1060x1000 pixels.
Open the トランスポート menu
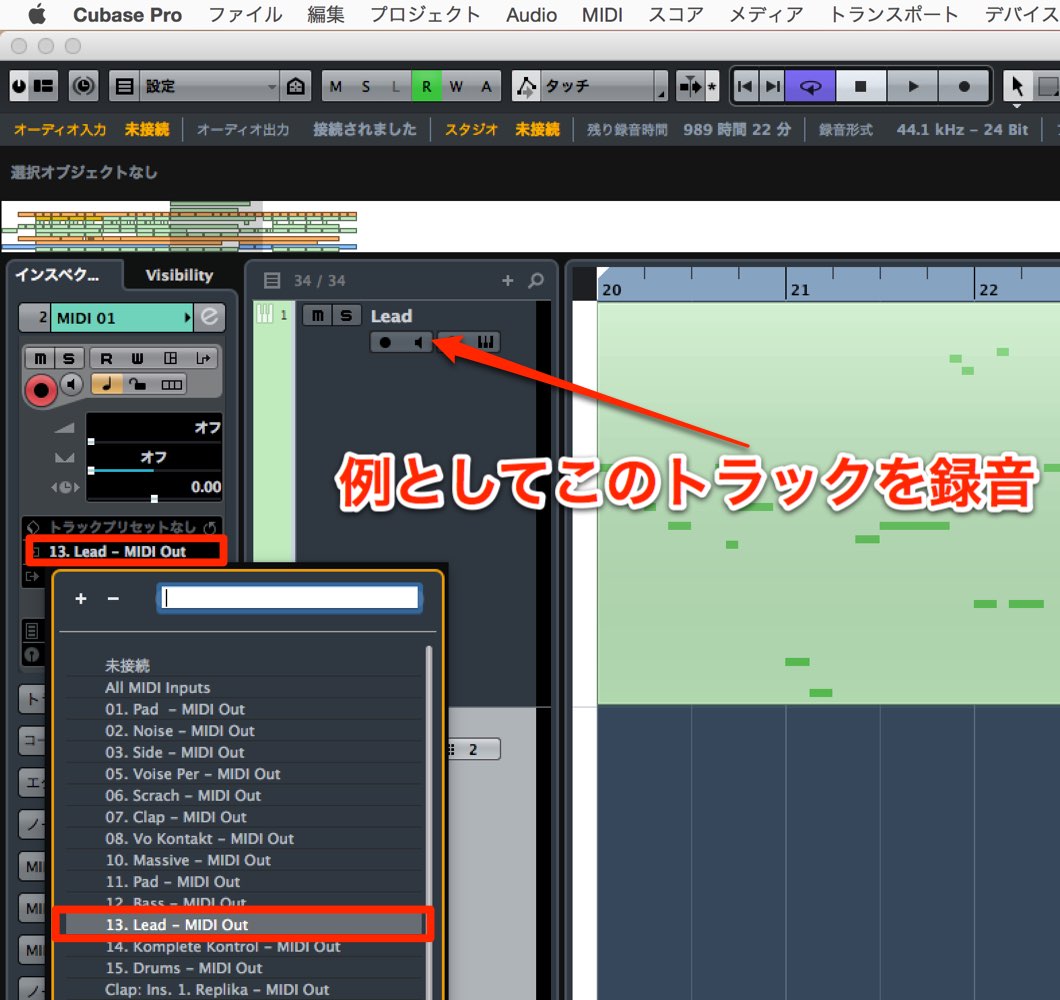tap(893, 15)
